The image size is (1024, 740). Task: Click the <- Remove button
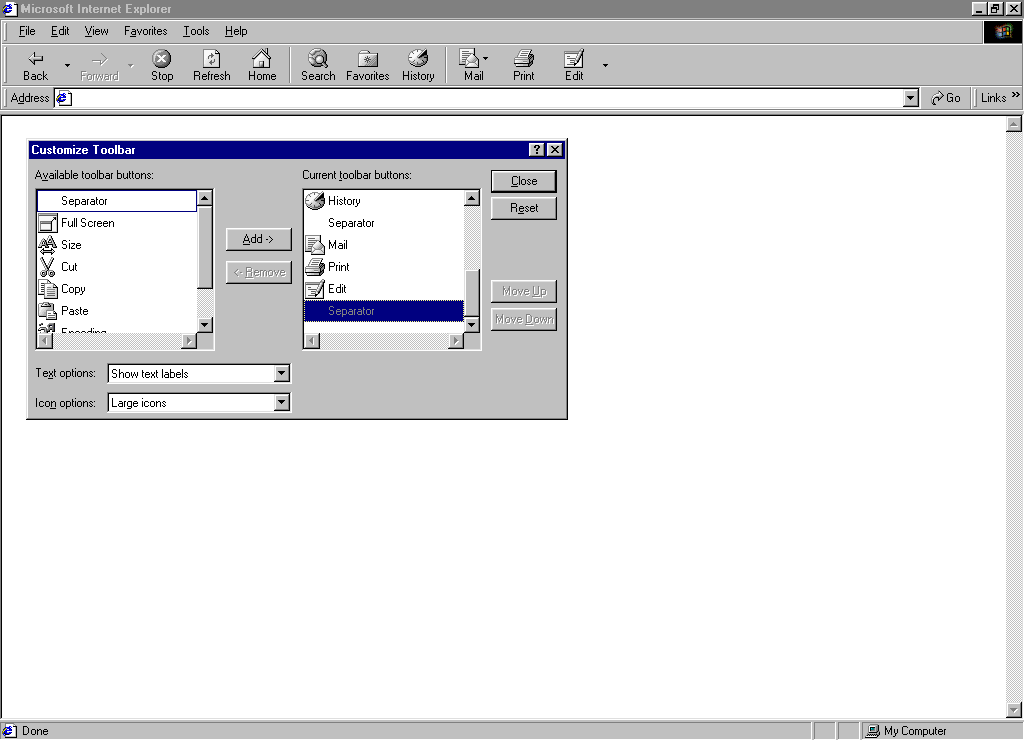click(259, 272)
